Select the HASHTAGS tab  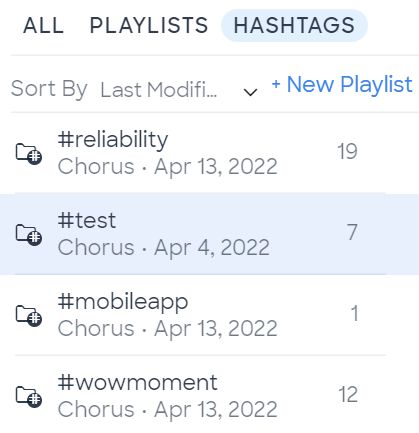[294, 25]
